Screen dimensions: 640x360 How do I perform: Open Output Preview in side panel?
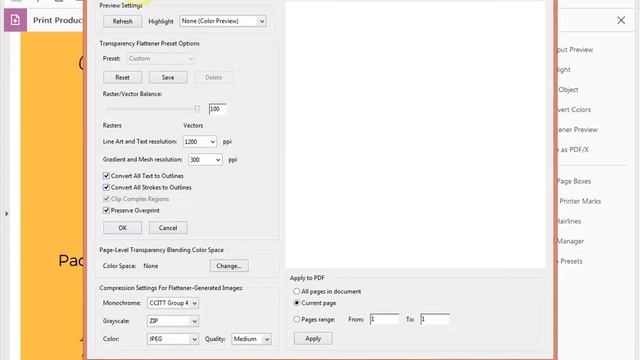pos(574,50)
